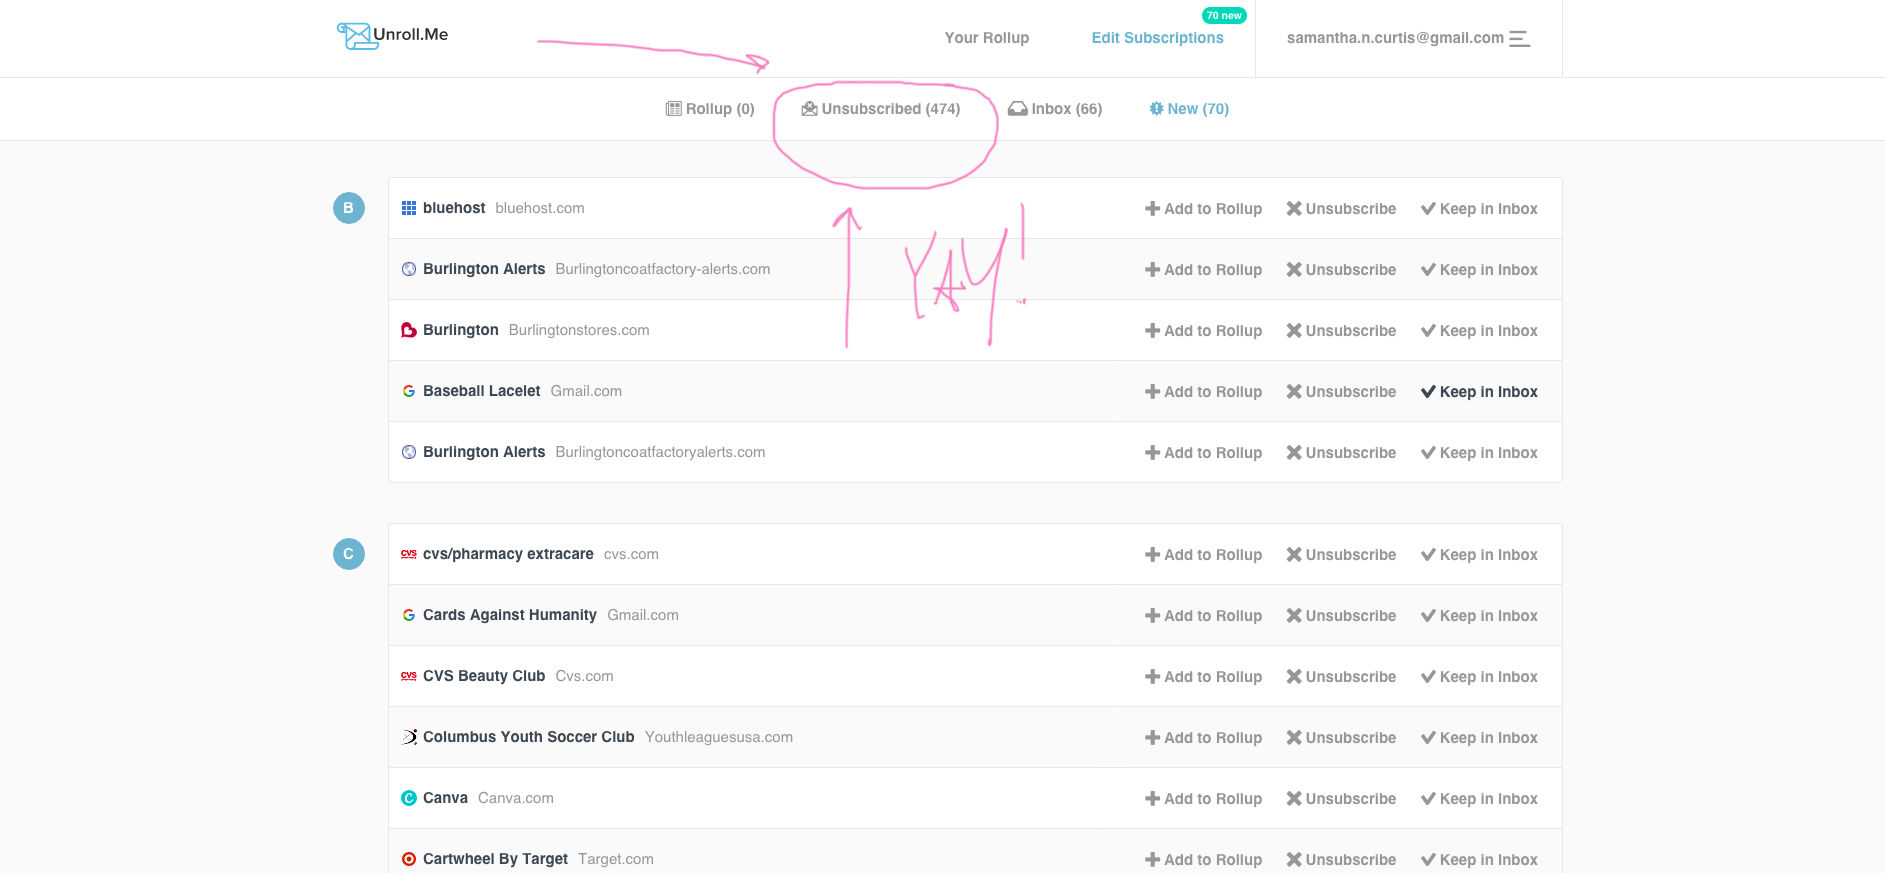Screen dimensions: 1885x873
Task: Add bluehost to Rollup
Action: (x=1204, y=209)
